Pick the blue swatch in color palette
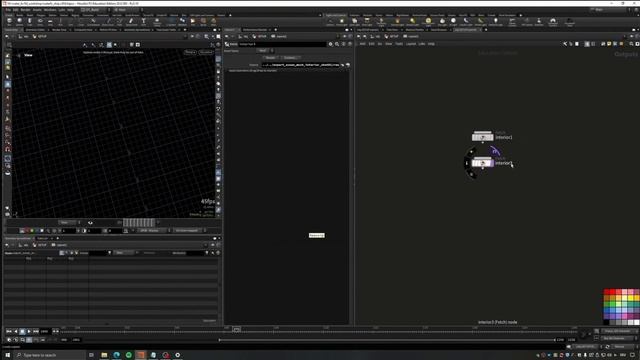This screenshot has width=640, height=360. (x=607, y=311)
